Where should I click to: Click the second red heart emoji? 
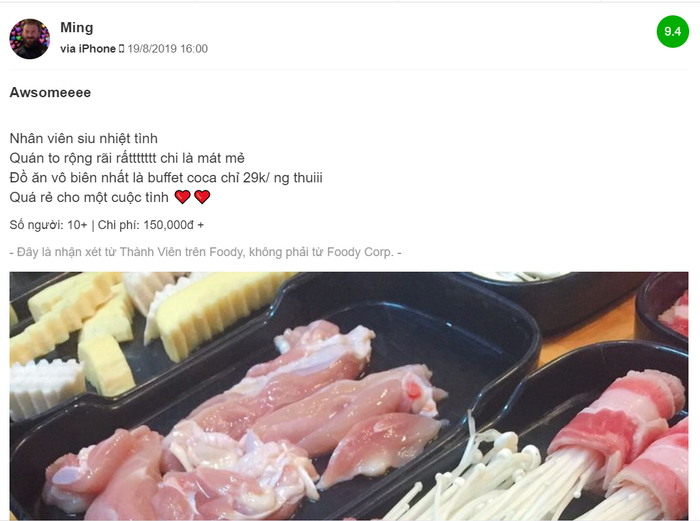[202, 196]
